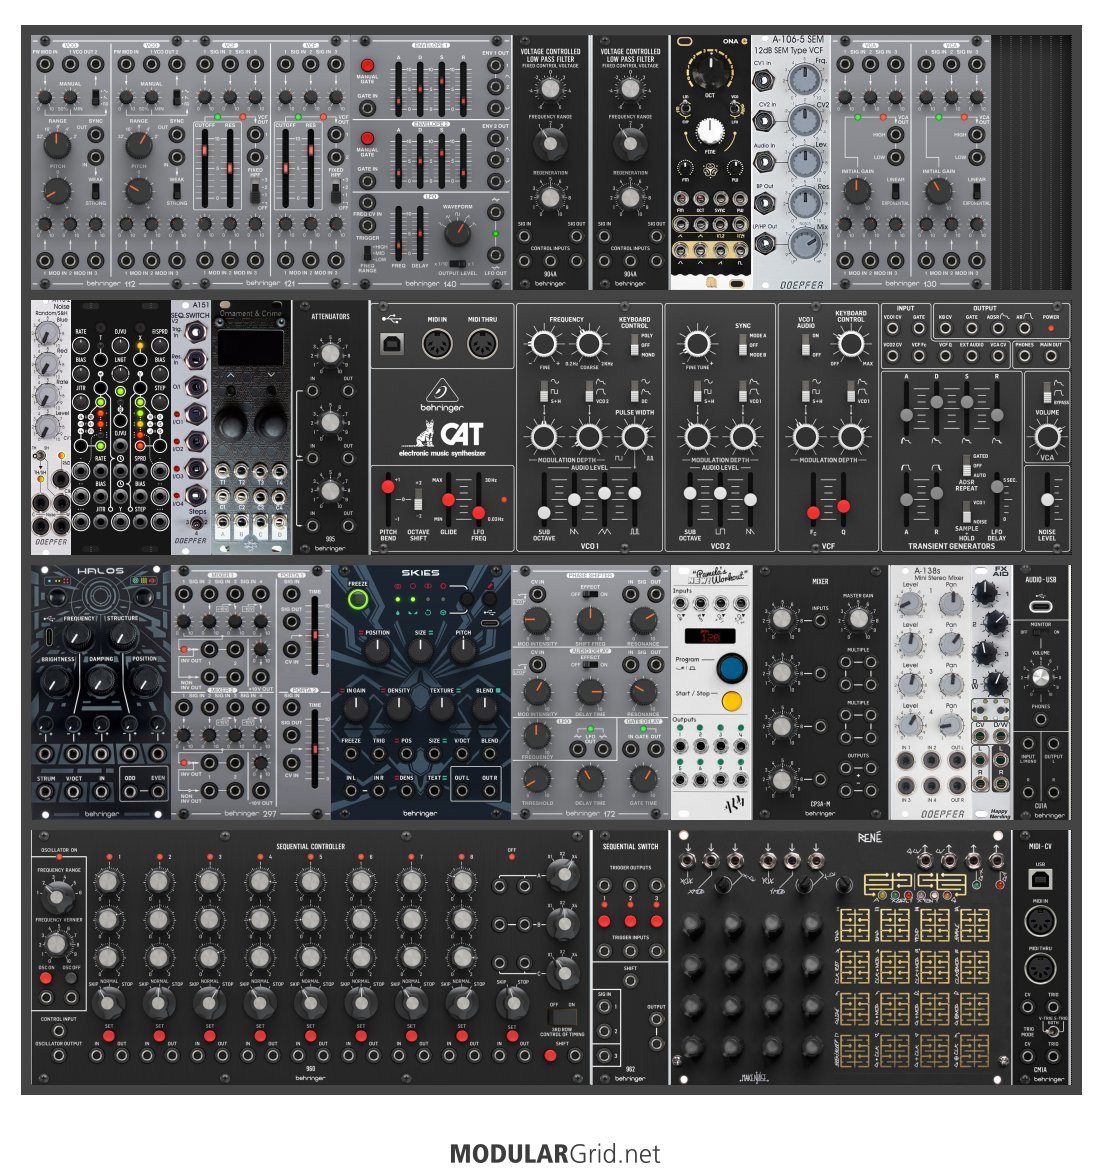Click the USB port on the CAT synthesizer
Viewport: 1112px width, 1175px height.
(x=392, y=344)
